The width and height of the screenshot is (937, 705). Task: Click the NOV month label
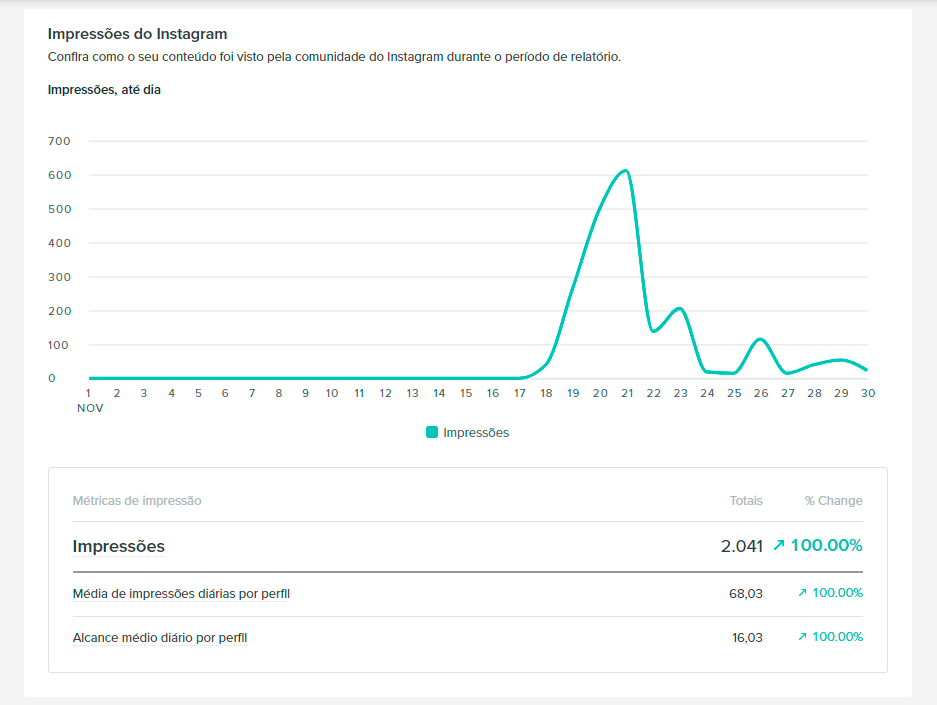pos(90,408)
